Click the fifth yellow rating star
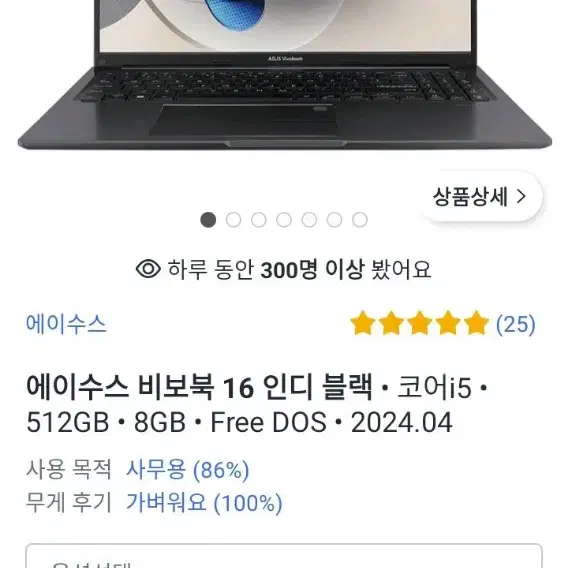The image size is (568, 568). pos(476,323)
